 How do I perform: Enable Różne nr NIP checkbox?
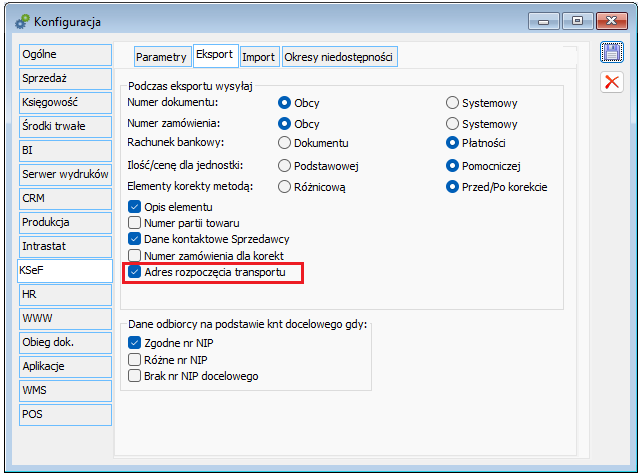click(134, 359)
